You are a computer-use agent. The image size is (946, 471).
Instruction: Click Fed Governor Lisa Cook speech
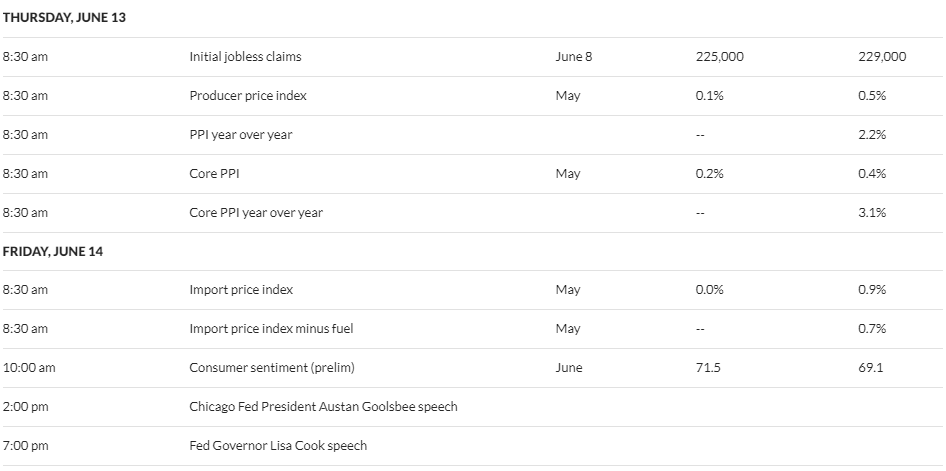point(278,446)
